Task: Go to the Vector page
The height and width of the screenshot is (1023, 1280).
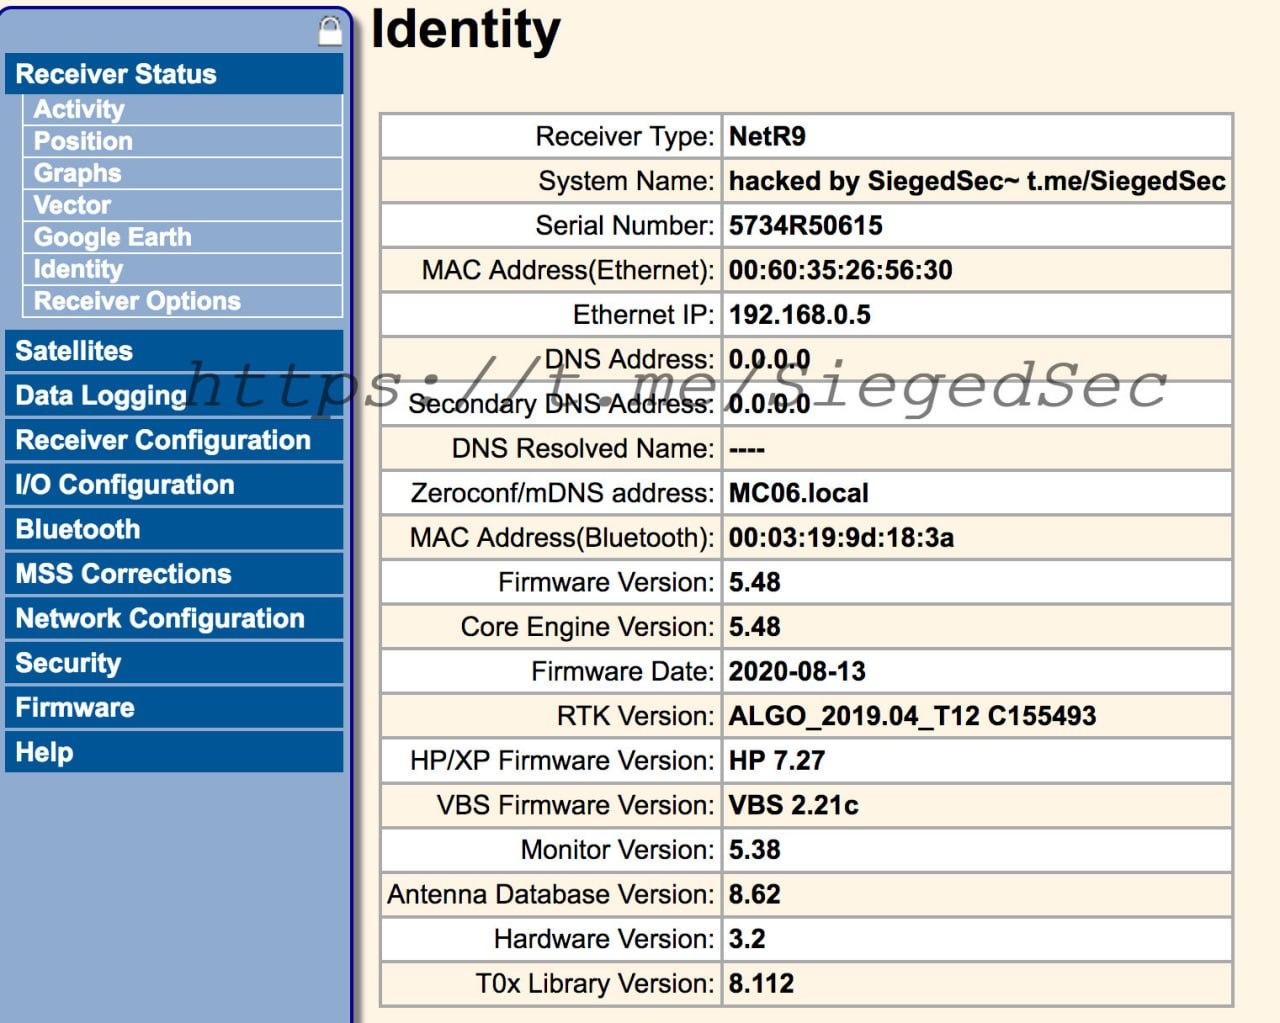Action: [x=183, y=205]
